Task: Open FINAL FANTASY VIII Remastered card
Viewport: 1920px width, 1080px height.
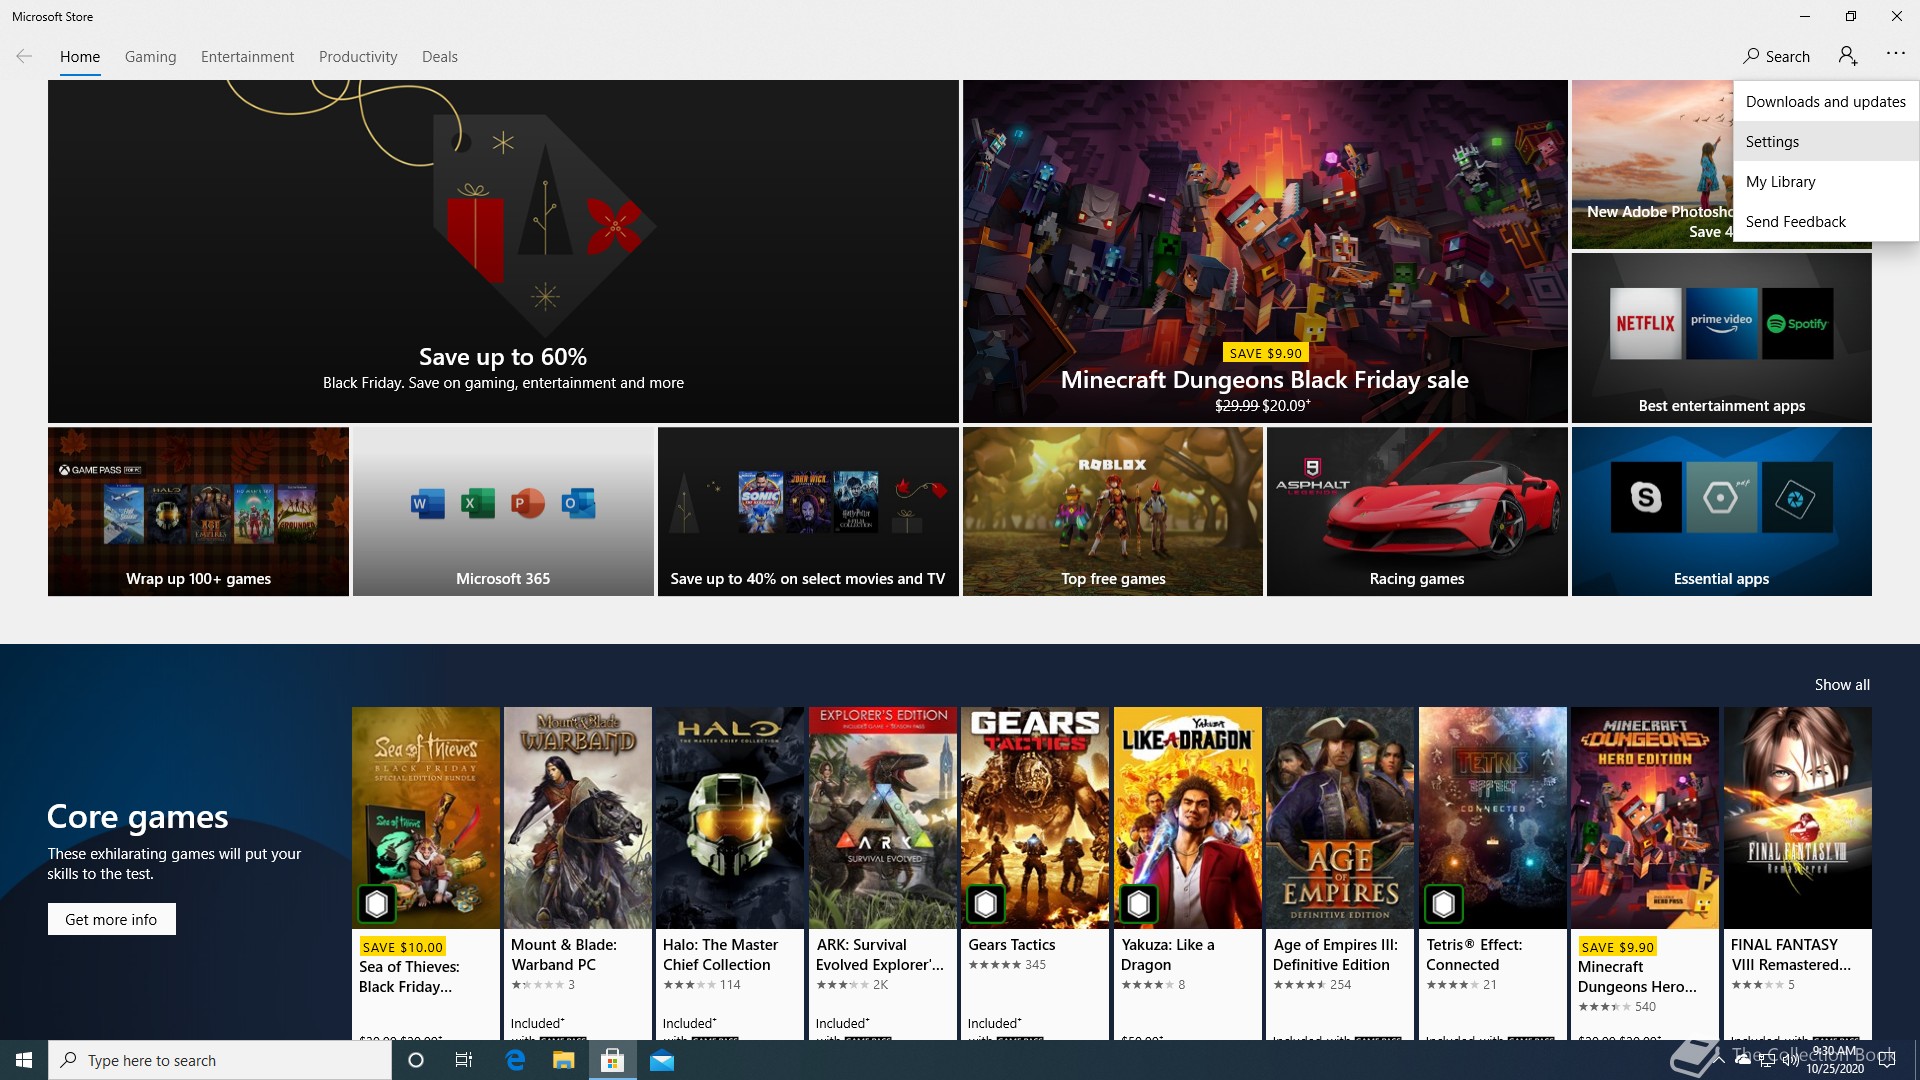Action: pos(1798,872)
